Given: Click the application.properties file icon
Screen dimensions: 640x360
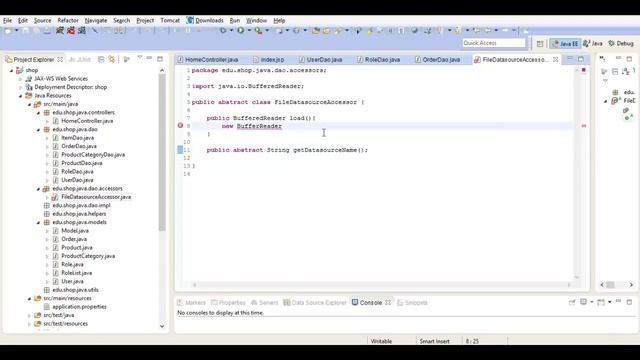Looking at the screenshot, I should (47, 307).
